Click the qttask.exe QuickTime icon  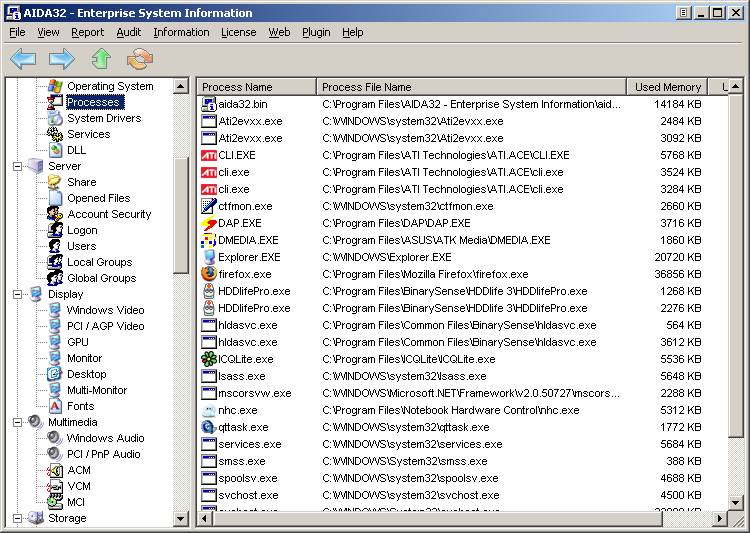point(209,427)
